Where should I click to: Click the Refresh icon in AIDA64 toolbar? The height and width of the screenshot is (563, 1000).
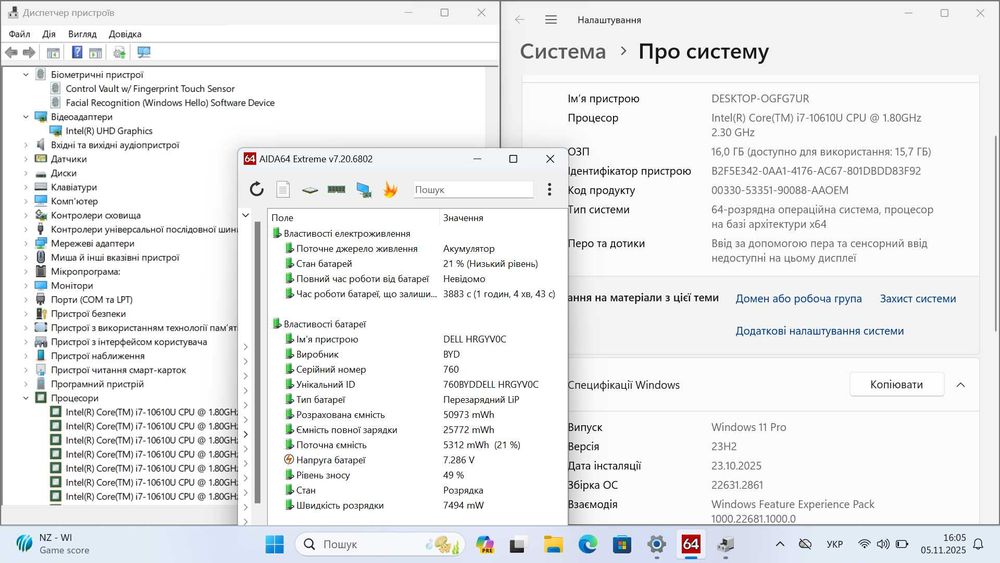tap(256, 189)
